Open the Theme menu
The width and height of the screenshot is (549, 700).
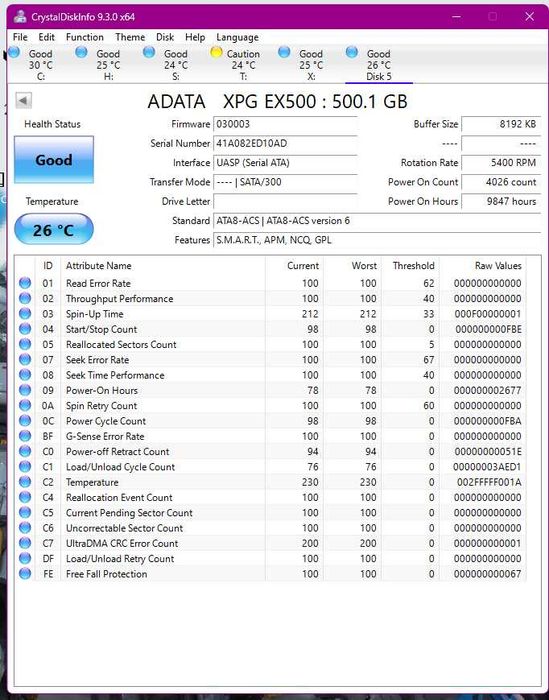click(x=130, y=37)
